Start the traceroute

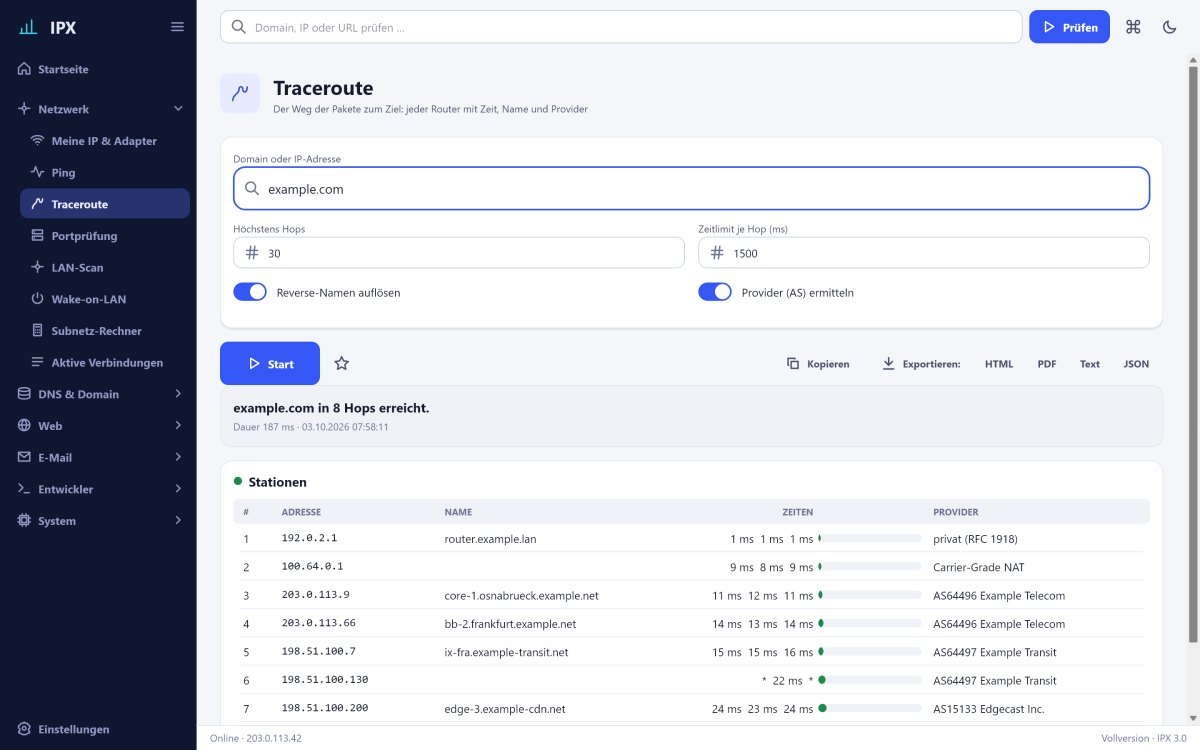[x=270, y=364]
